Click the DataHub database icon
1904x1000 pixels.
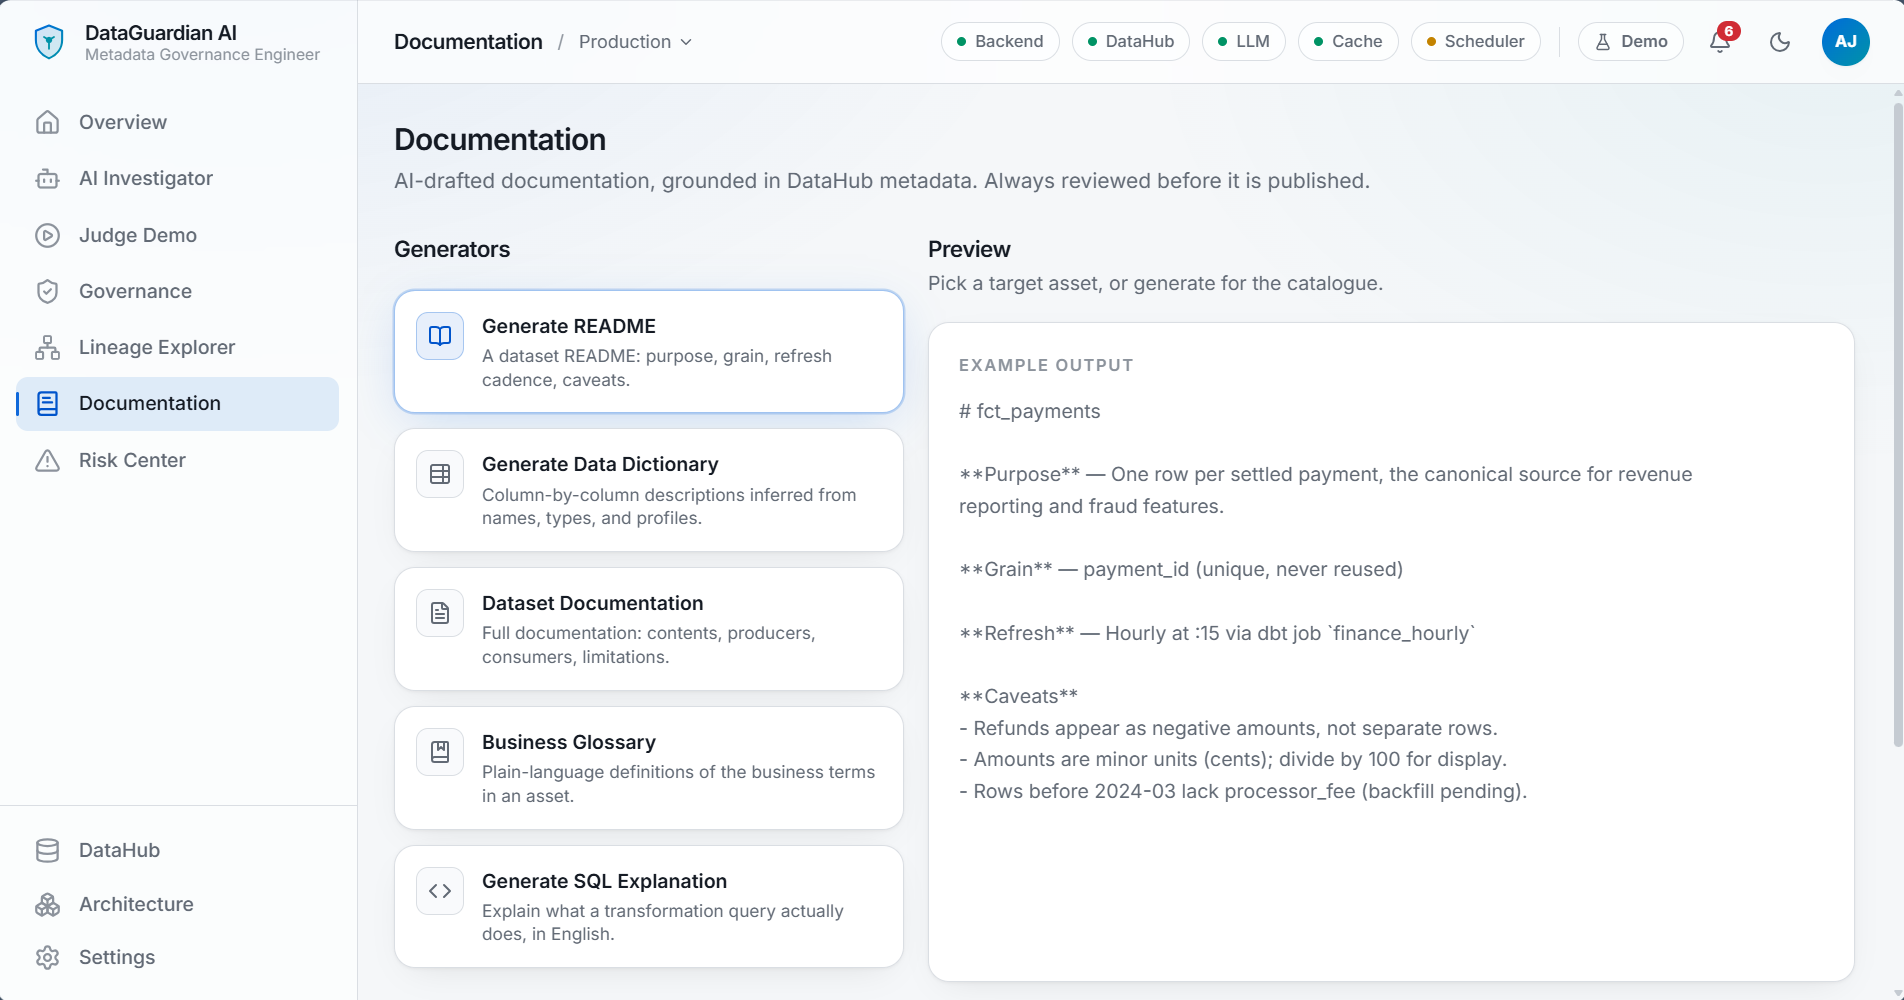pos(47,850)
